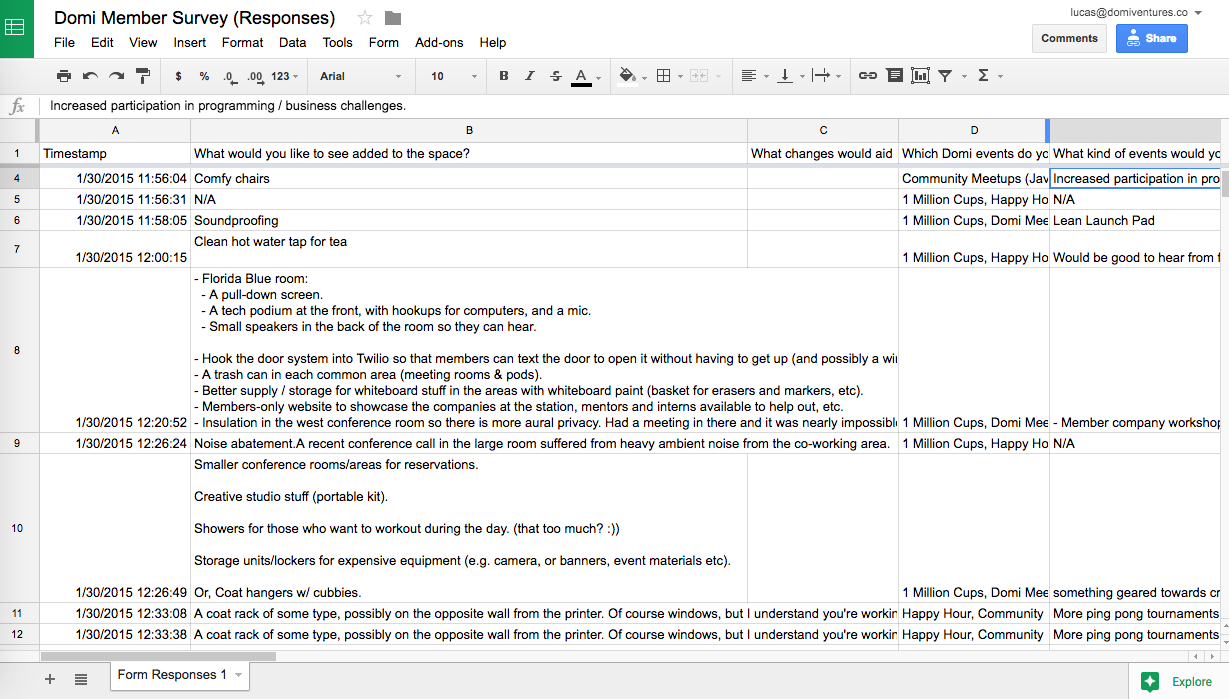The width and height of the screenshot is (1229, 699).
Task: Format as percent icon
Action: tap(204, 76)
